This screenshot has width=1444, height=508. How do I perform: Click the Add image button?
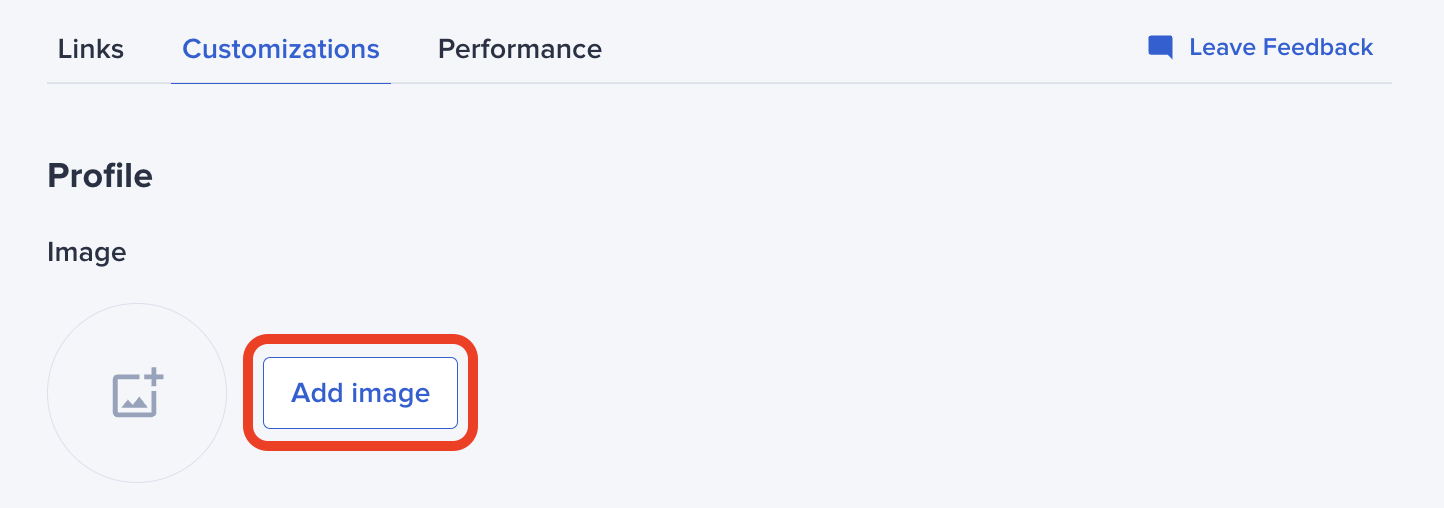coord(360,393)
